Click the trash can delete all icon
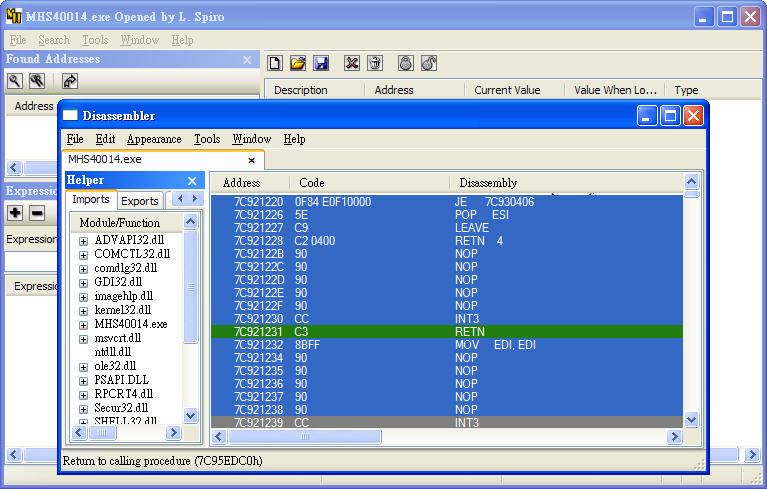The image size is (767, 489). pyautogui.click(x=375, y=63)
